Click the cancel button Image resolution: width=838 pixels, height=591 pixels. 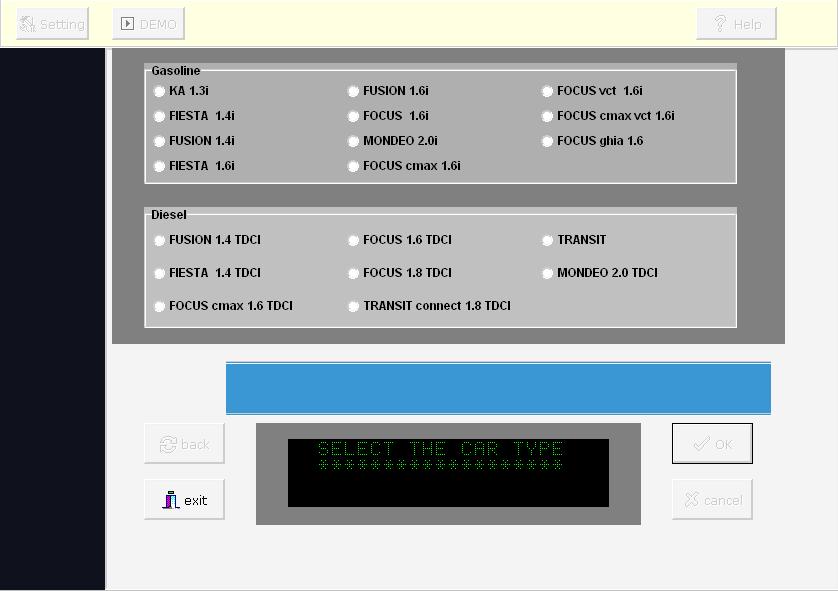coord(712,500)
